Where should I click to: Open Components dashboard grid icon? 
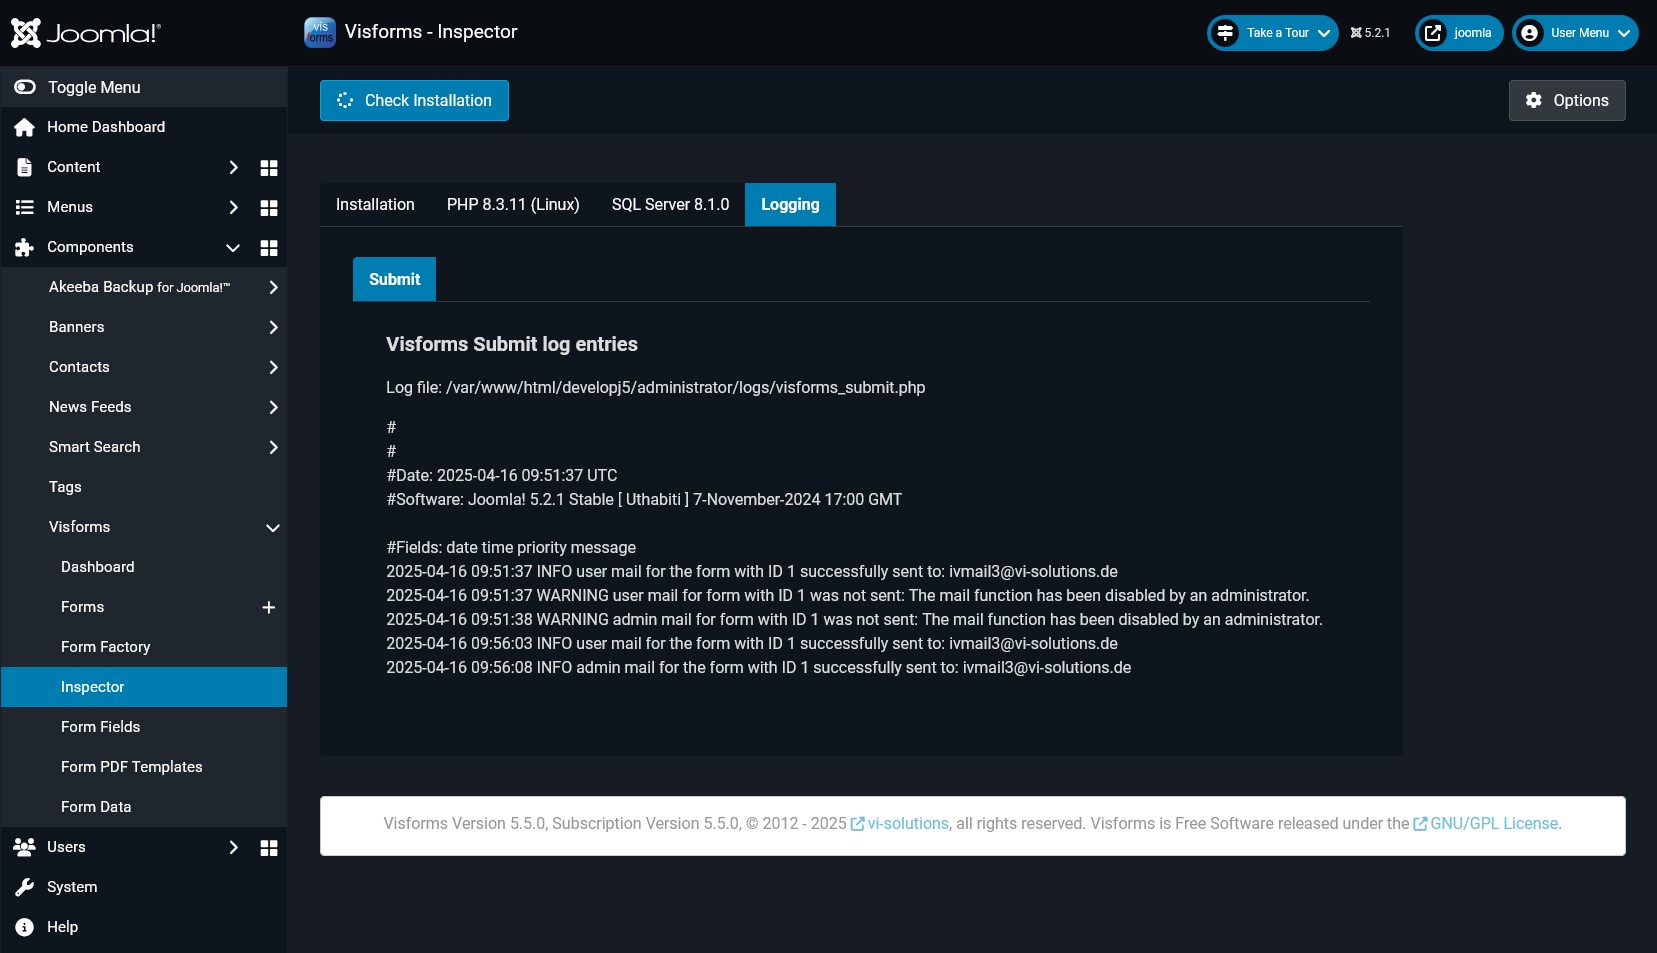[x=269, y=248]
